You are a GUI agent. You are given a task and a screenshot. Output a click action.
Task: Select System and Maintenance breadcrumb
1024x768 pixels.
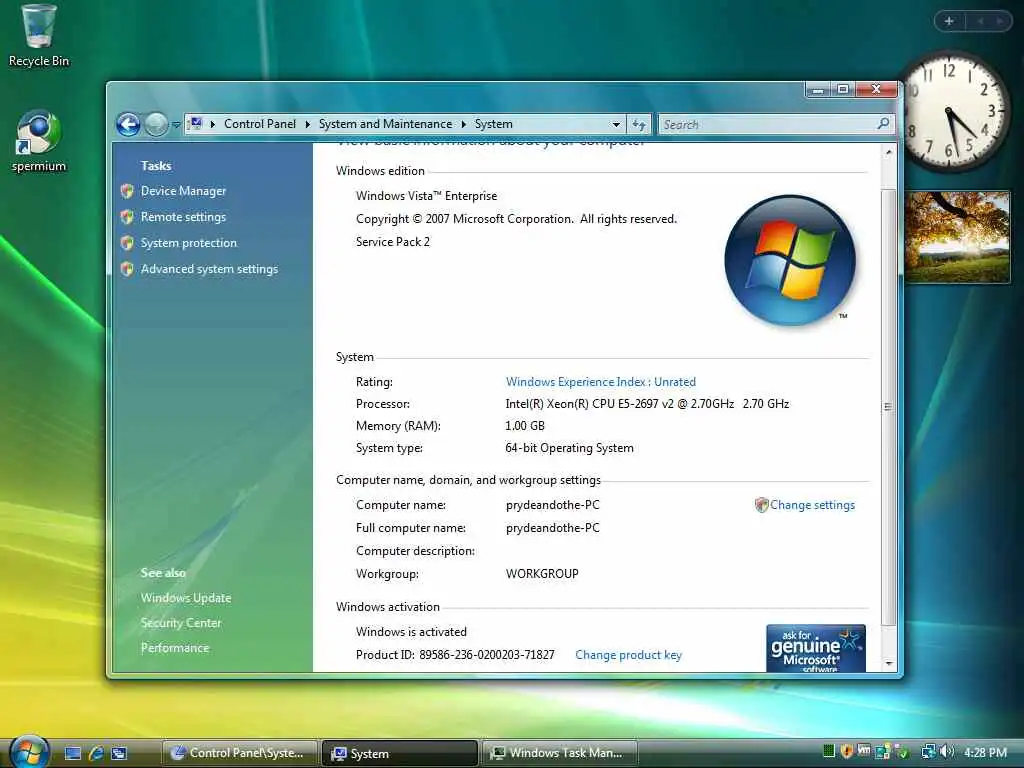tap(385, 124)
